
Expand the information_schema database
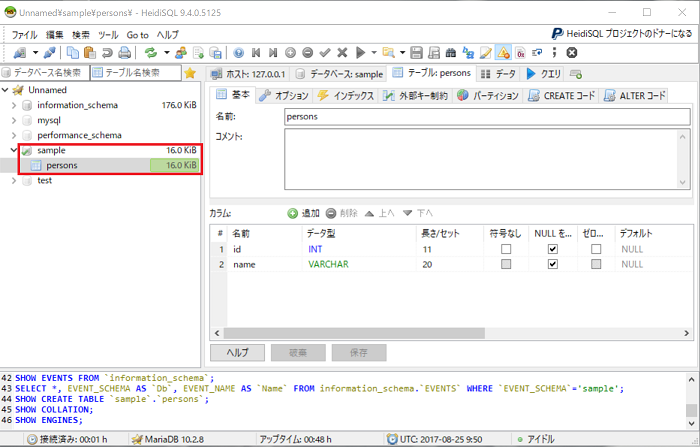point(14,105)
